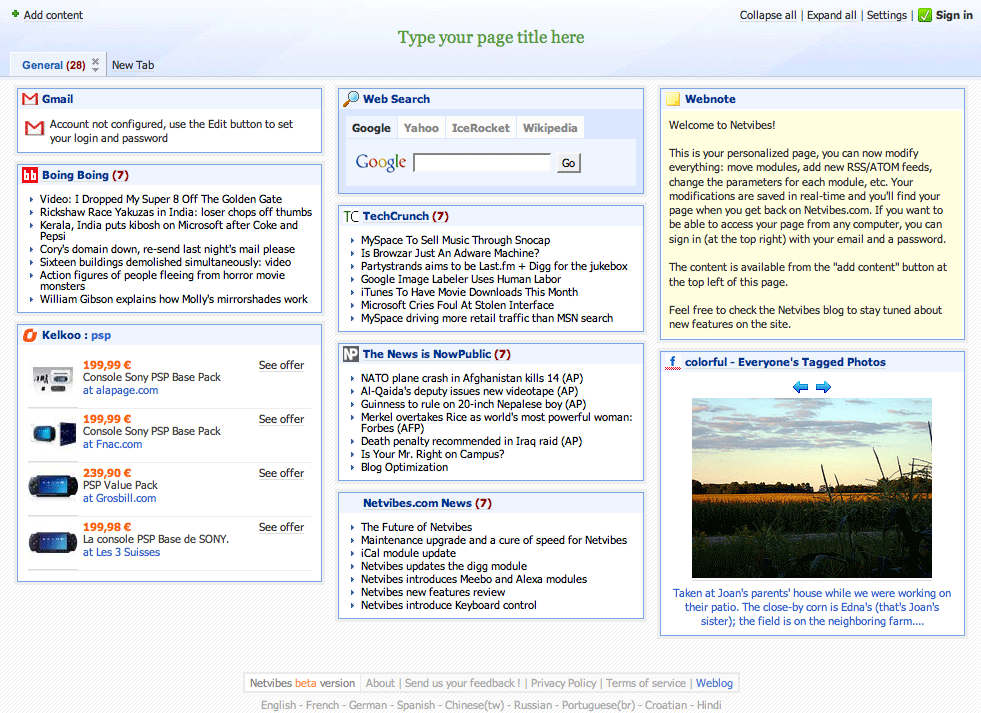Click the TechCrunch TC icon
Viewport: 981px width, 713px height.
tap(351, 216)
